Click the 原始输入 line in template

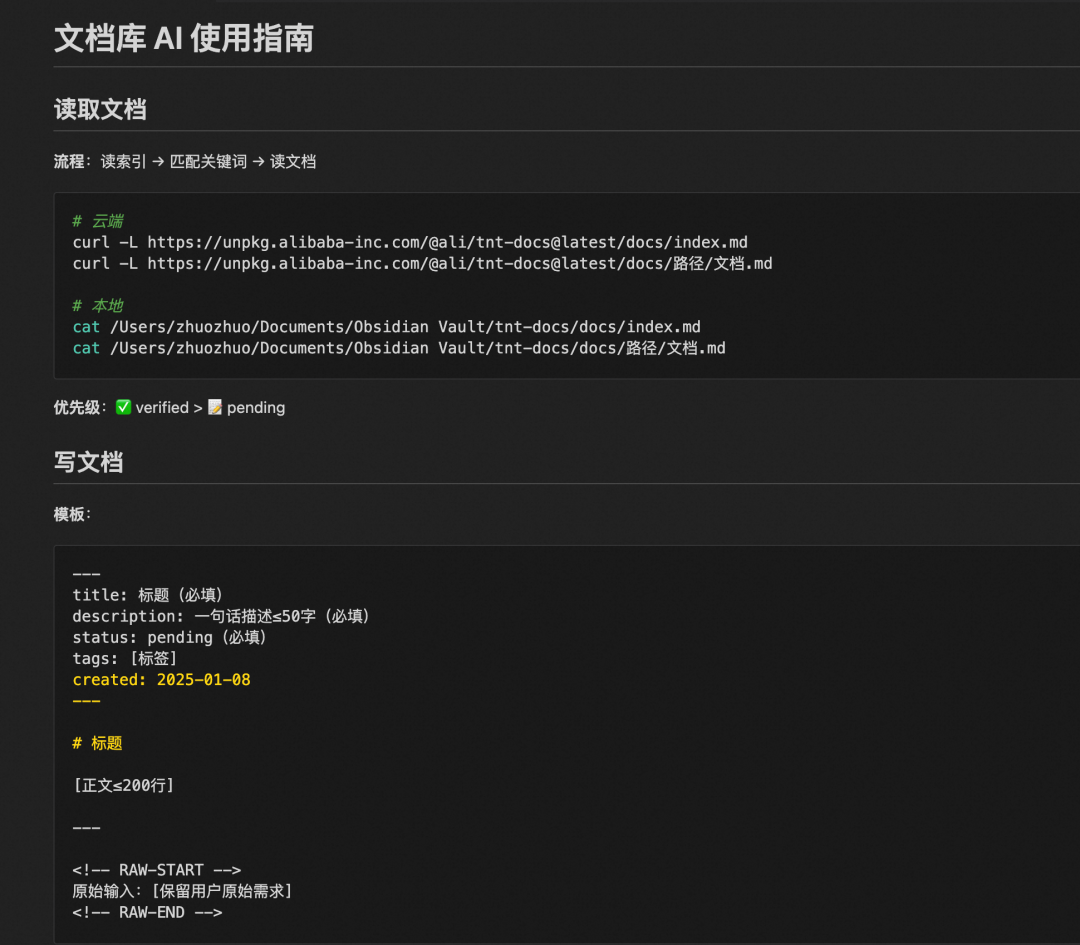coord(183,891)
